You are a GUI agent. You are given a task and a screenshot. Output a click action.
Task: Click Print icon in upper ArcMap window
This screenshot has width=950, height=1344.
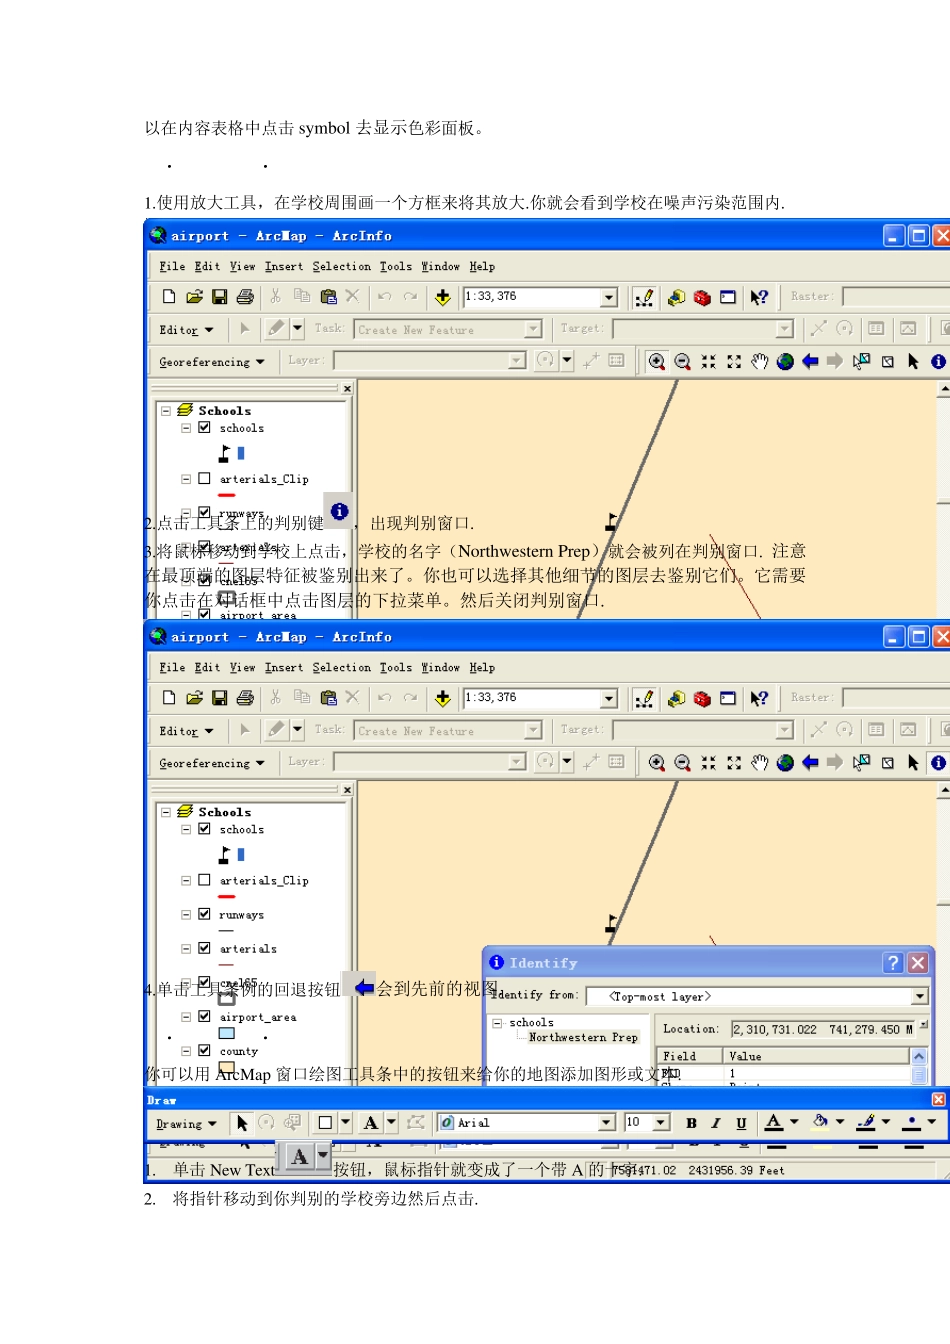pos(245,296)
